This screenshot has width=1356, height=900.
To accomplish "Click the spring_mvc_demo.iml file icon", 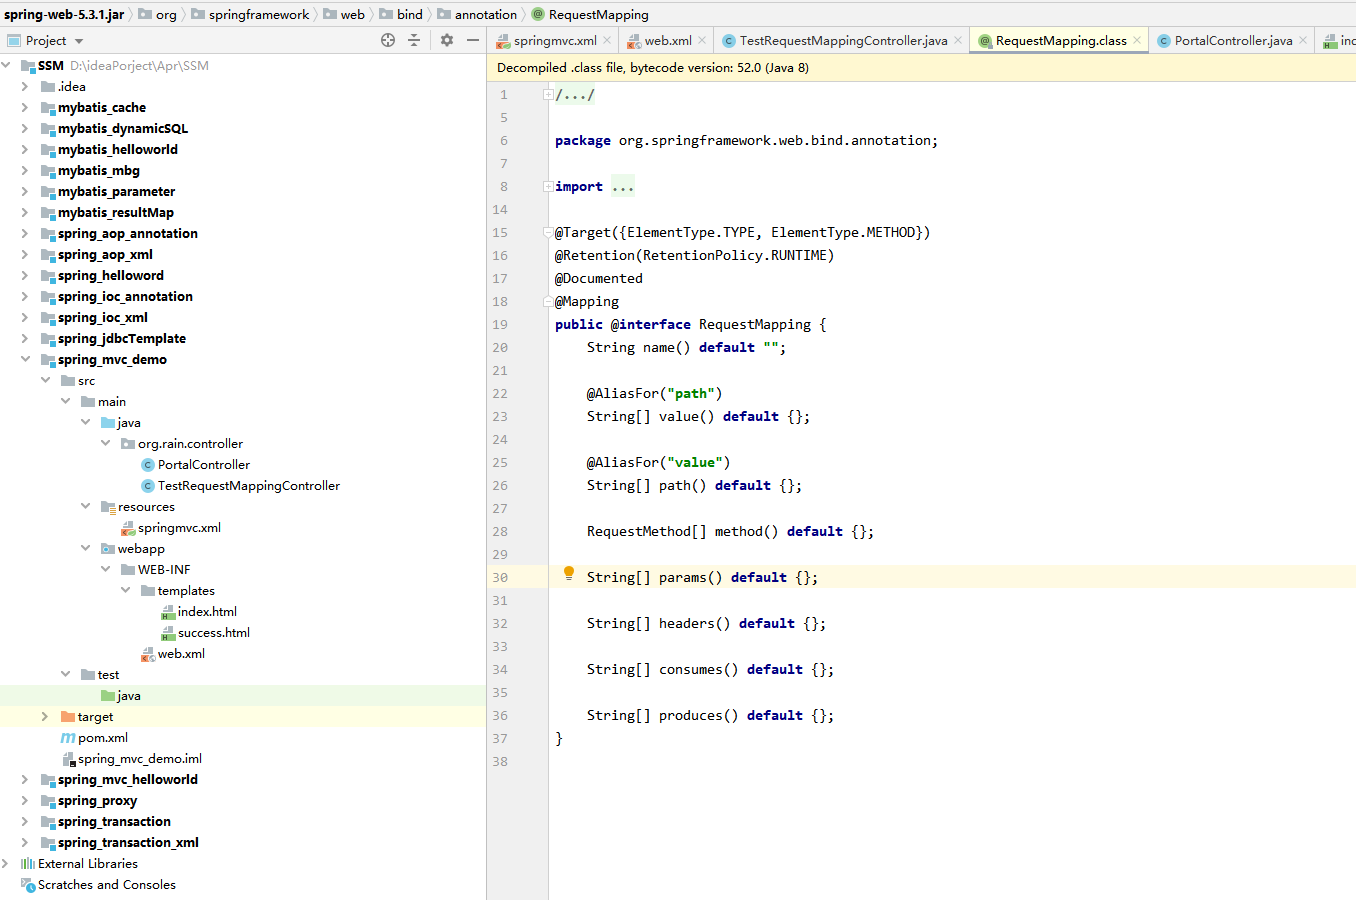I will point(69,759).
